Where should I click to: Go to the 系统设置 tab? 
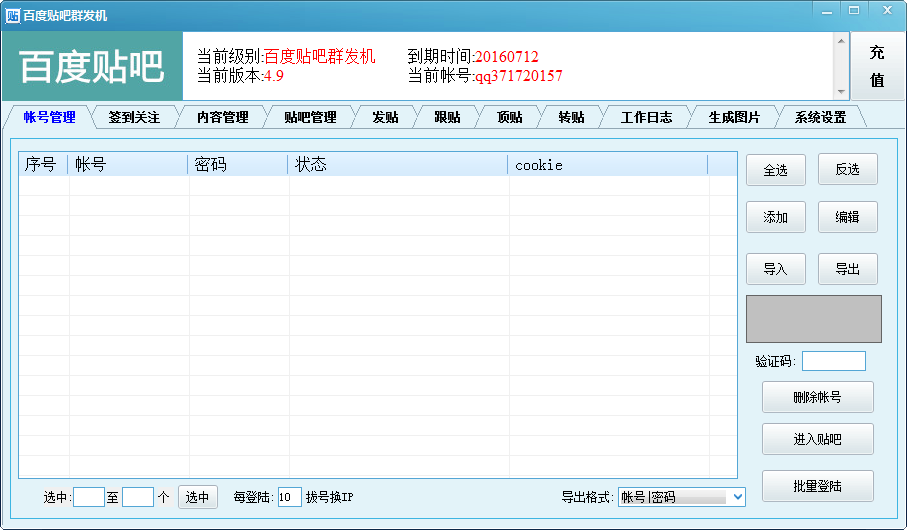pos(820,117)
